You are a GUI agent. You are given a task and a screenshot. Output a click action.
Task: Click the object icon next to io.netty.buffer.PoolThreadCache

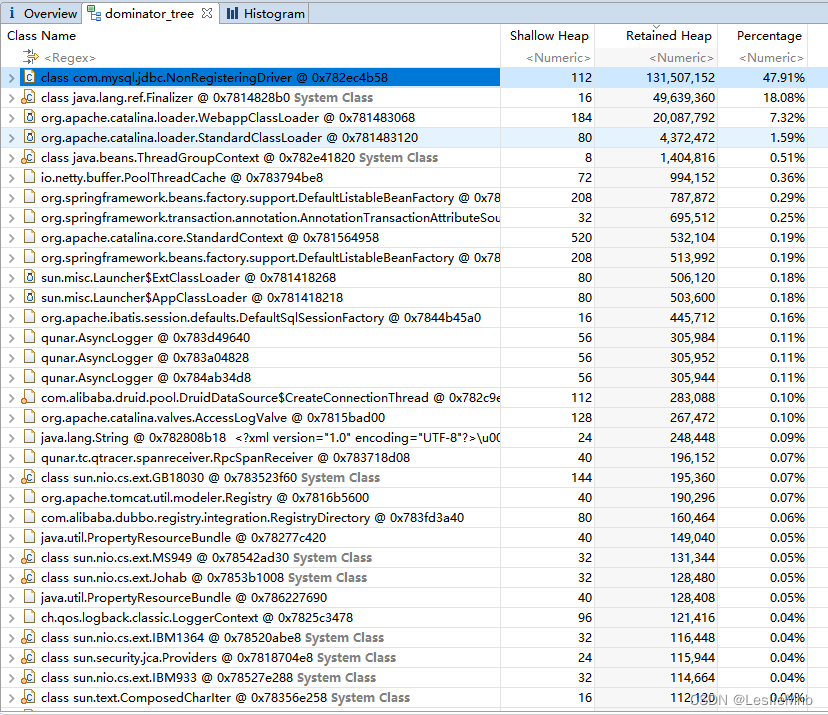30,178
